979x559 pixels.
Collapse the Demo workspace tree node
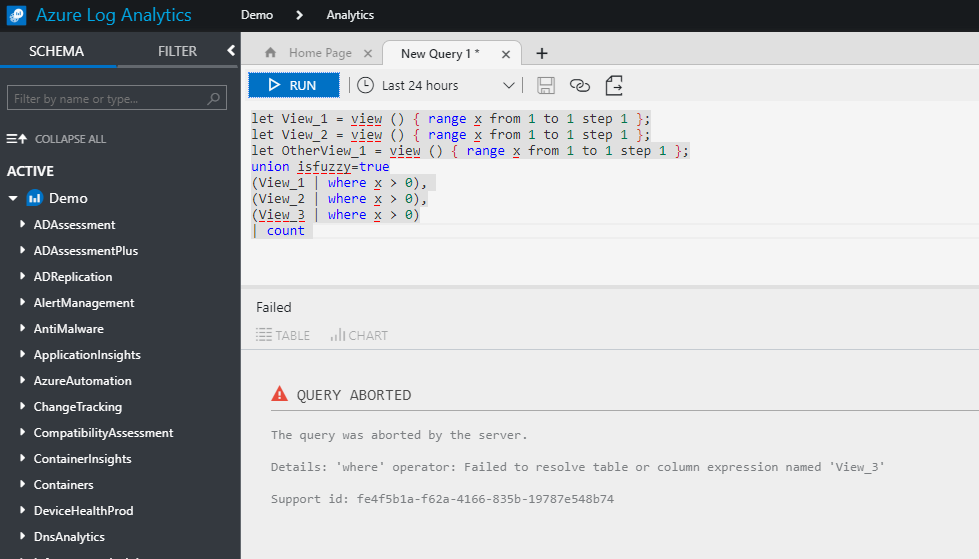12,198
